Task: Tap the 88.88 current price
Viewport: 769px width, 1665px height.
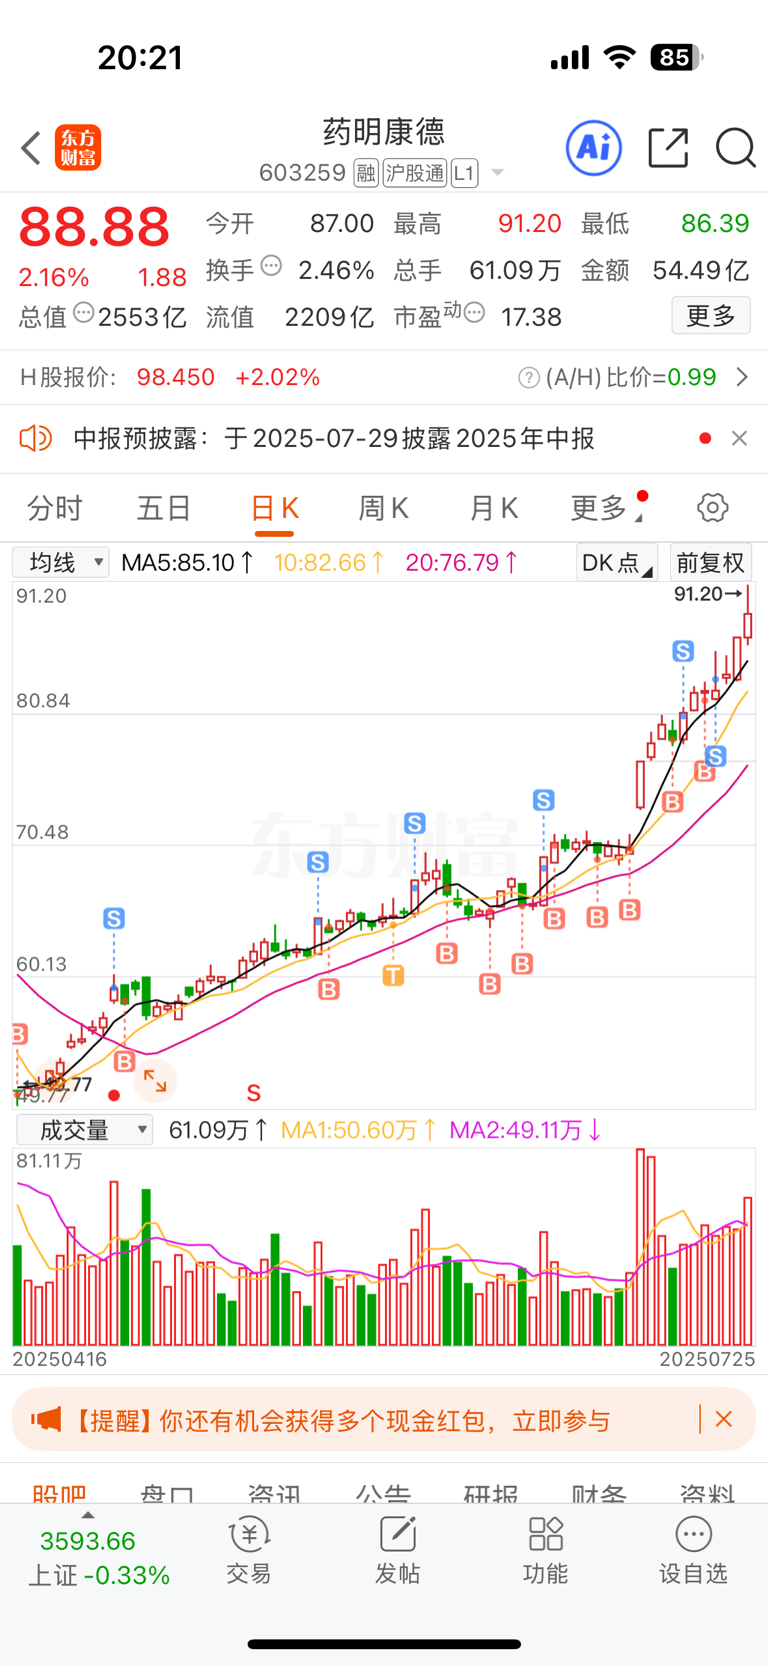Action: click(95, 227)
